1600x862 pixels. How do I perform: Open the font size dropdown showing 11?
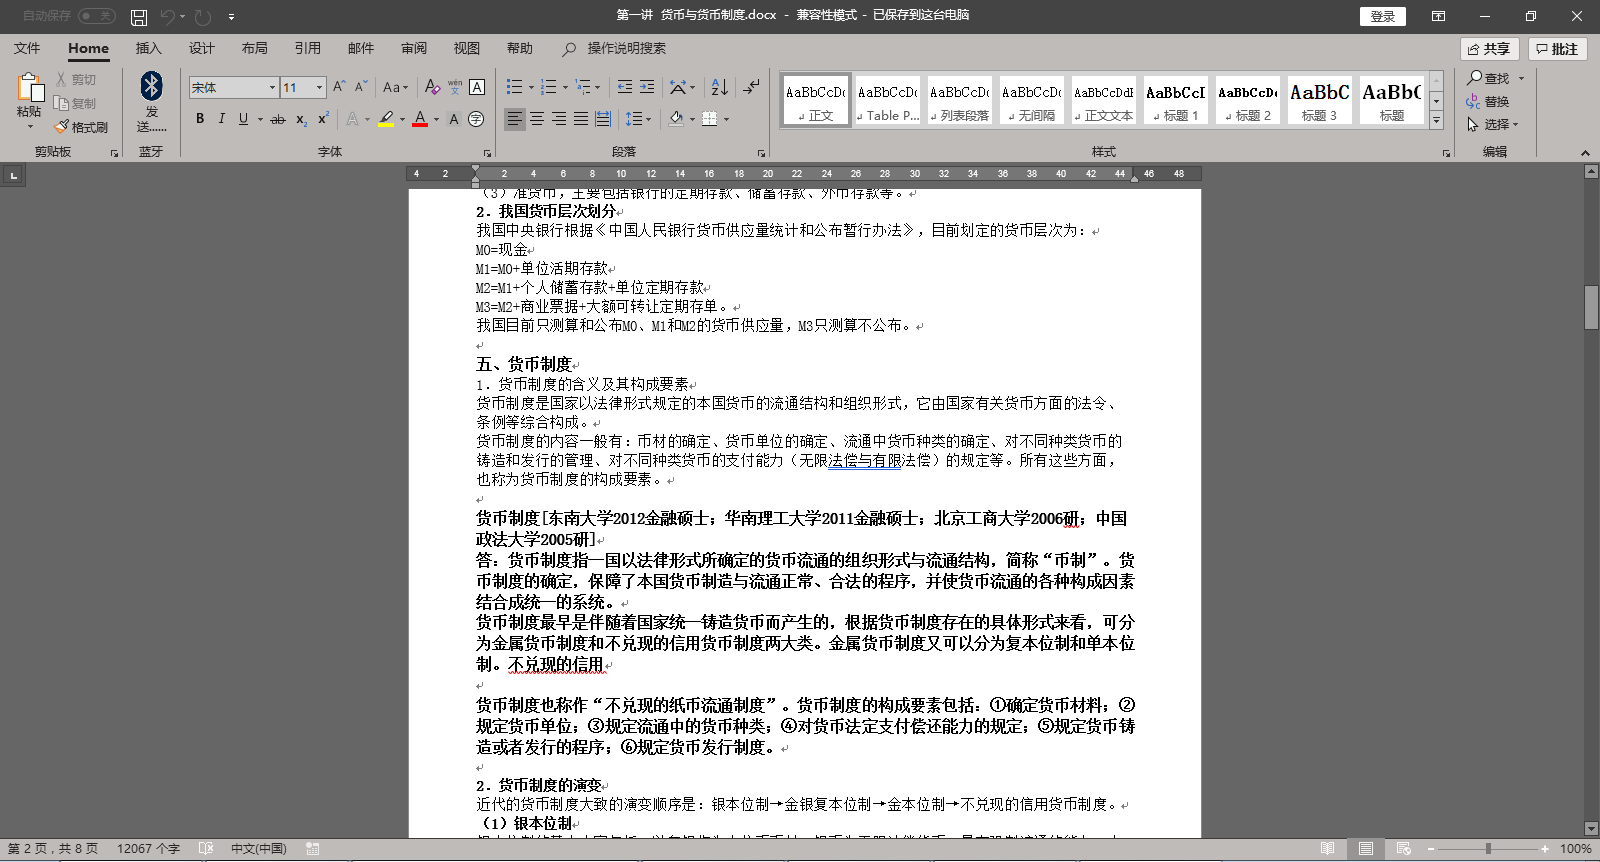tap(320, 87)
